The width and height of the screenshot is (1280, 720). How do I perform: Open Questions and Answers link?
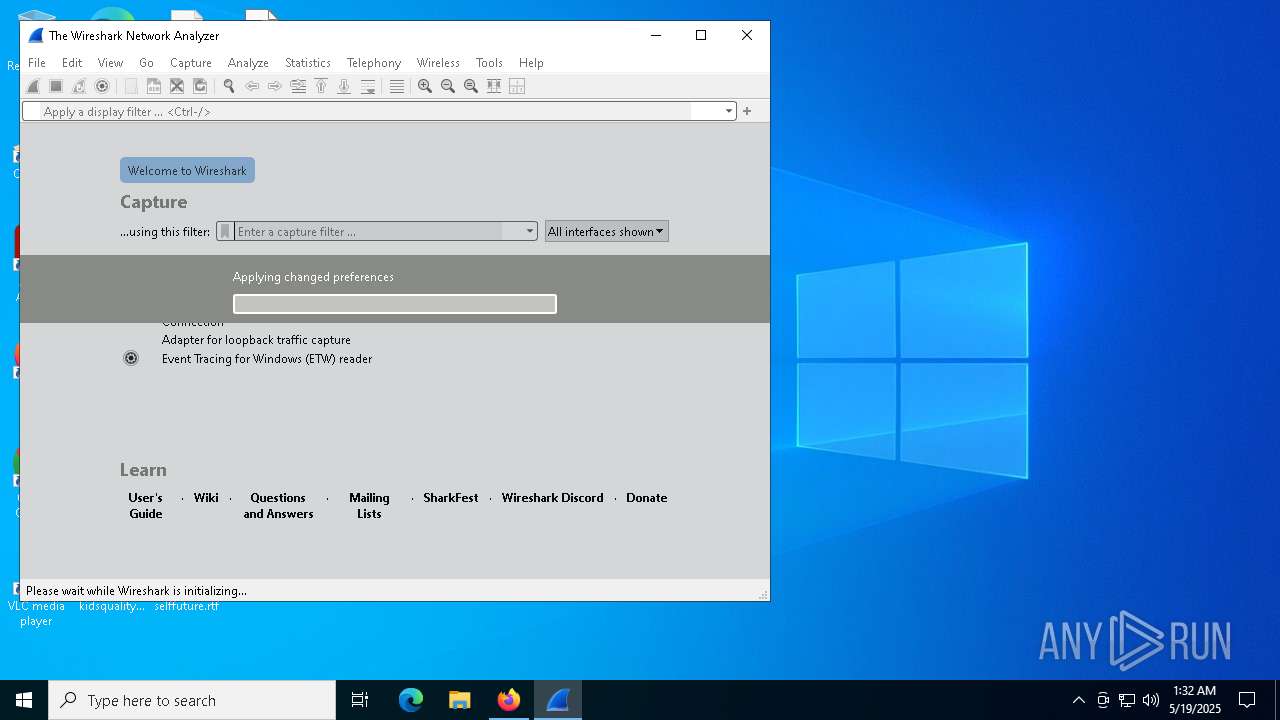point(278,505)
